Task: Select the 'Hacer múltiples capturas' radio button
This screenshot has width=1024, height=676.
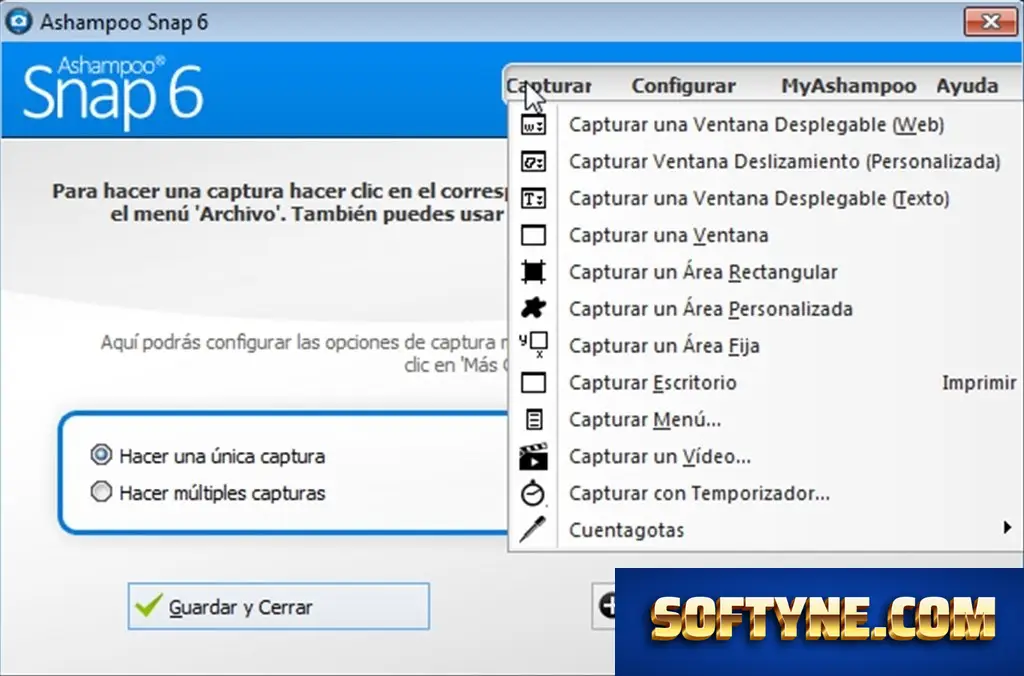Action: click(101, 491)
